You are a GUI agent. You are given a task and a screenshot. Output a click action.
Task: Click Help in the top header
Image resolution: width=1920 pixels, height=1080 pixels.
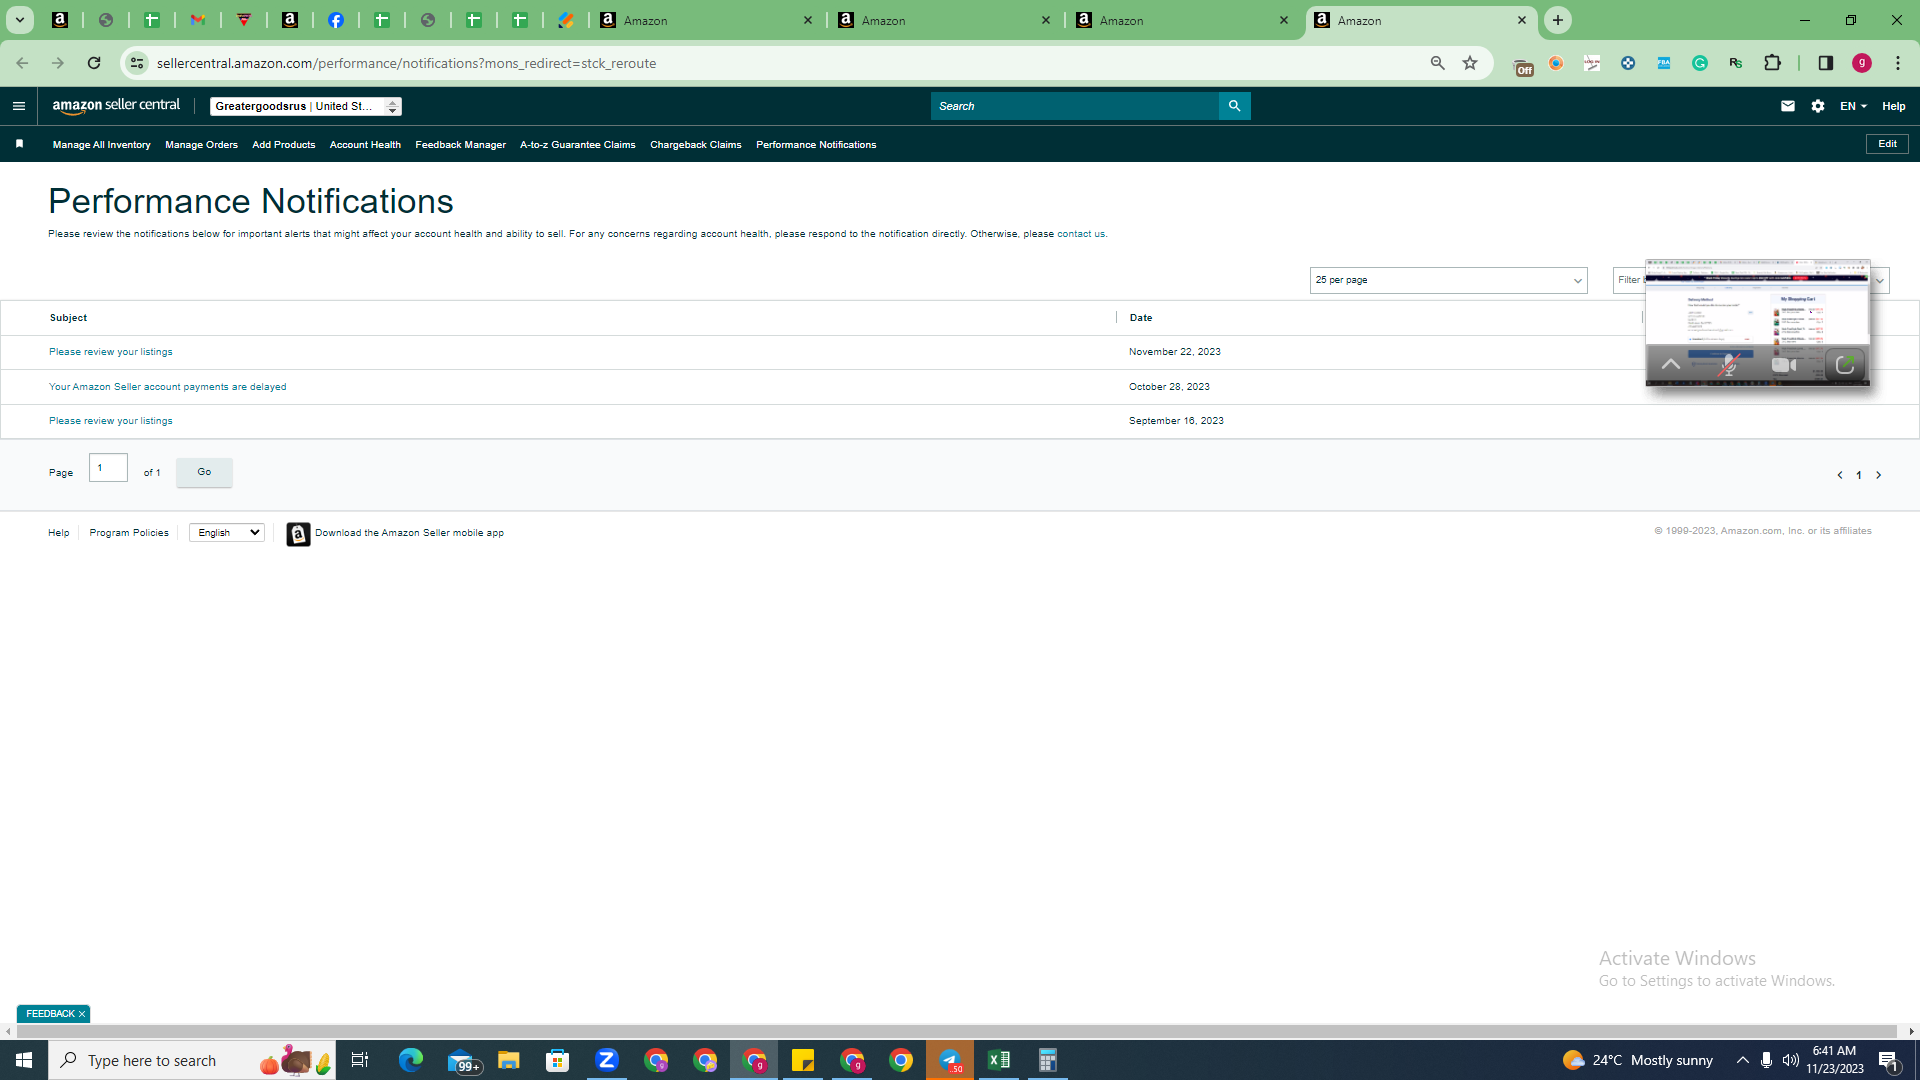[x=1893, y=106]
